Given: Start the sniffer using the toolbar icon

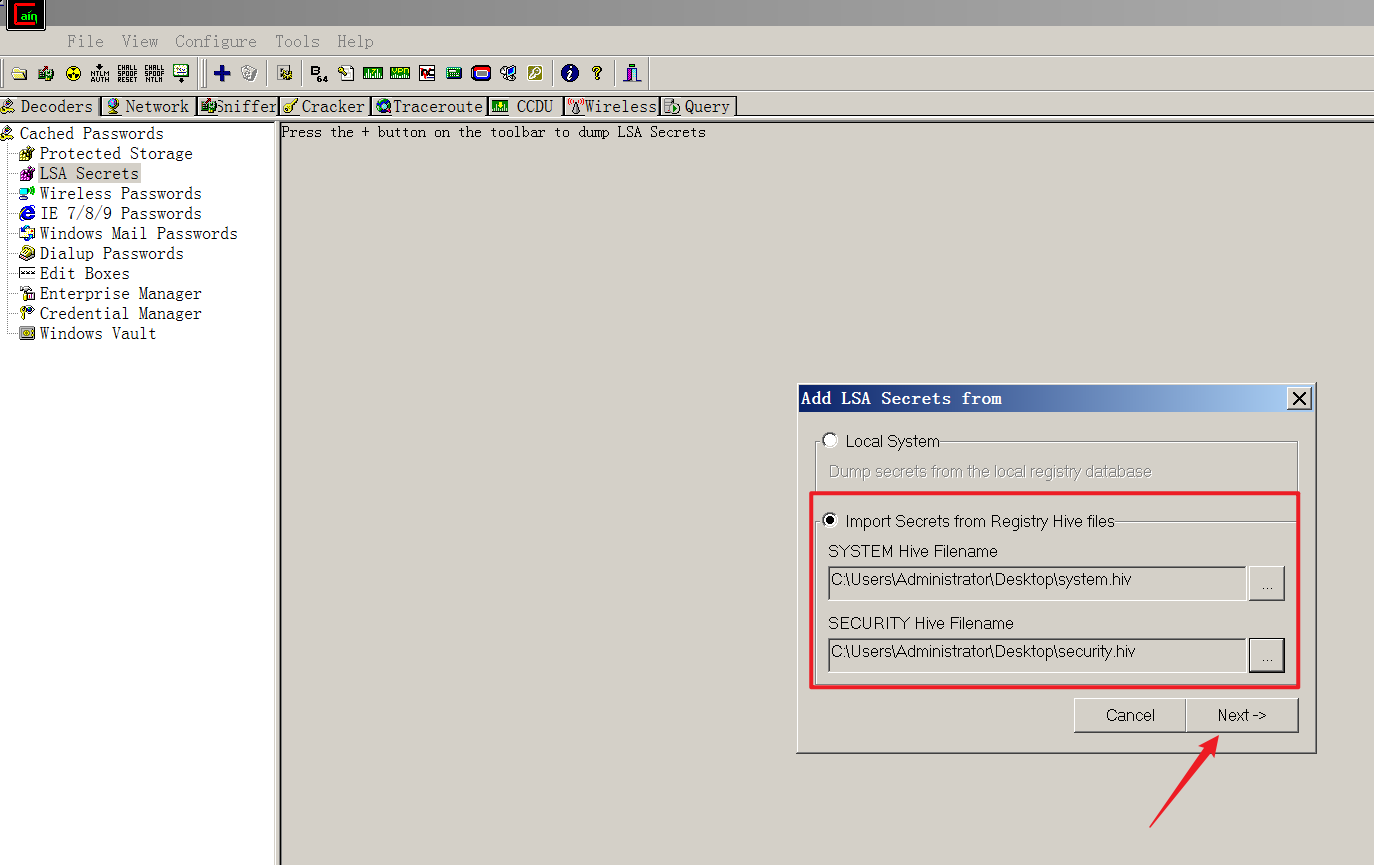Looking at the screenshot, I should click(x=46, y=73).
